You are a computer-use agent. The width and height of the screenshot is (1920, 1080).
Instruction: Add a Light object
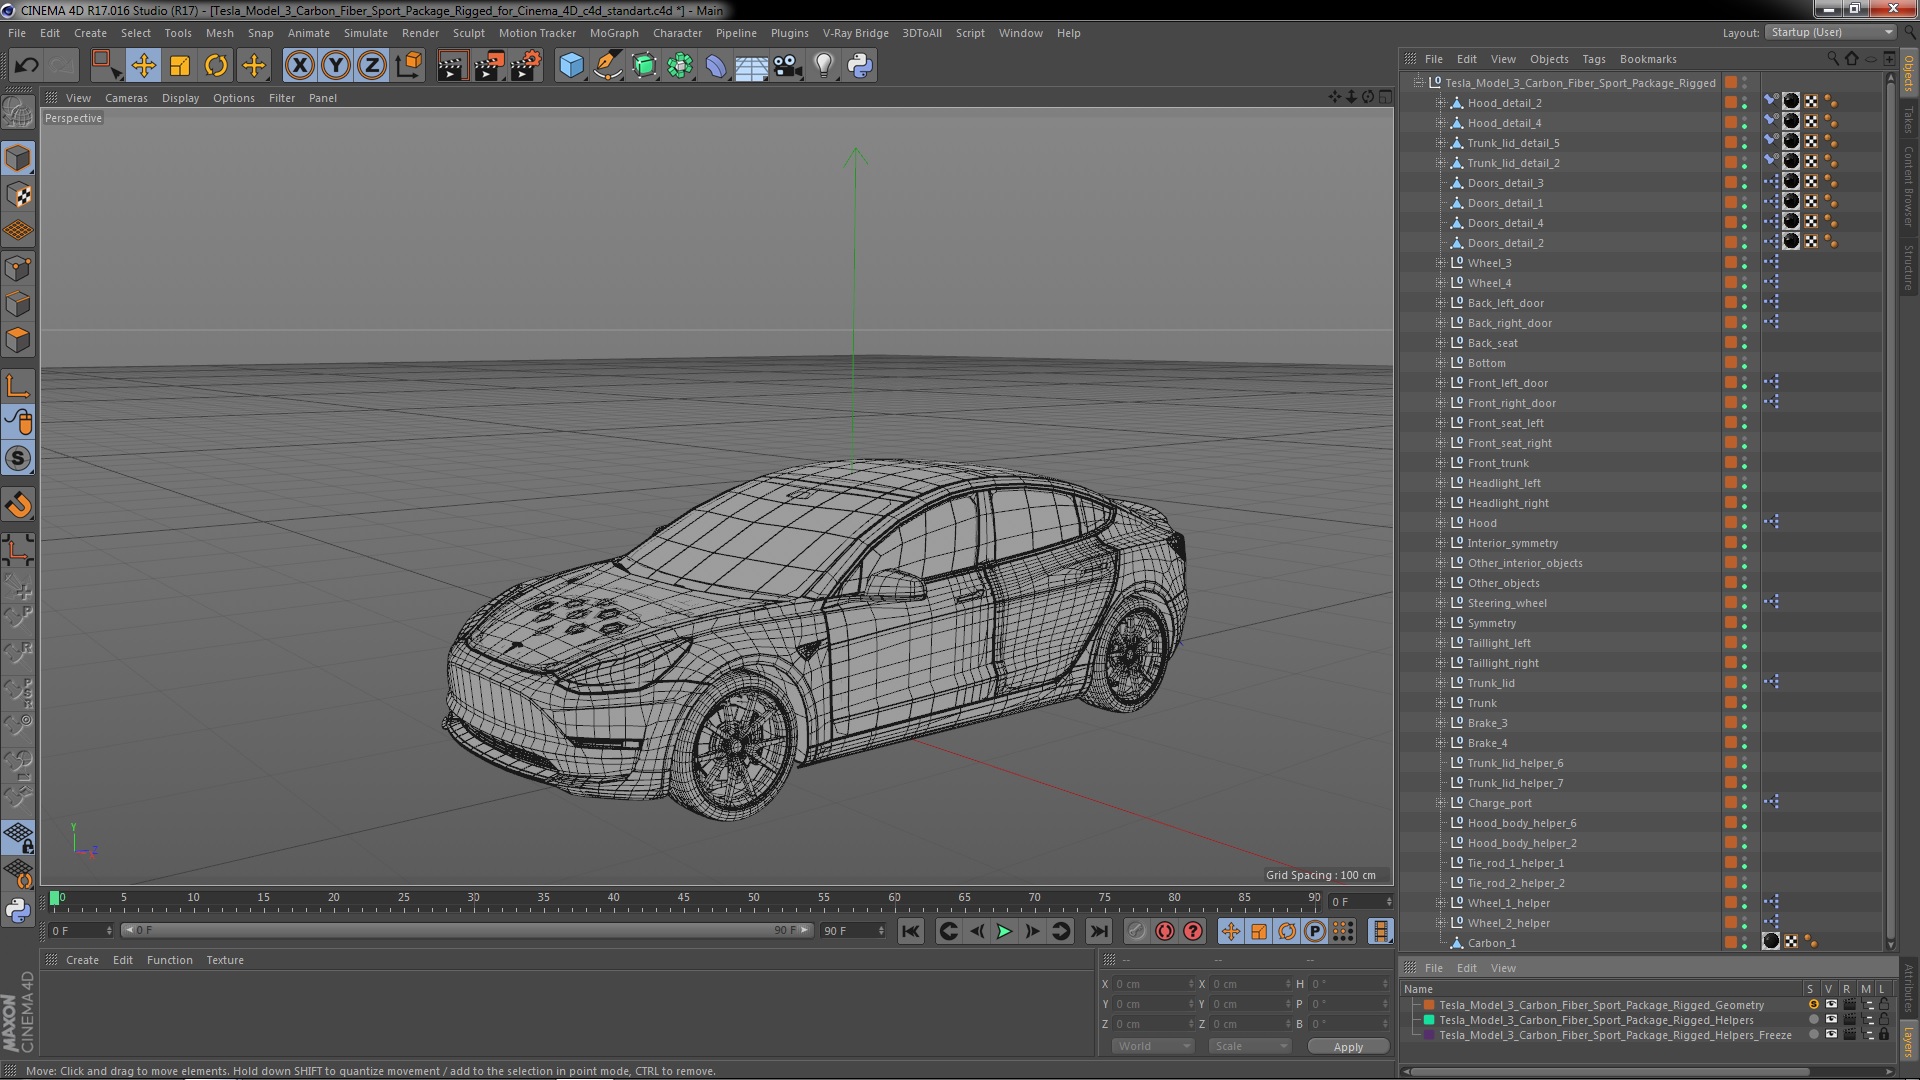point(823,66)
